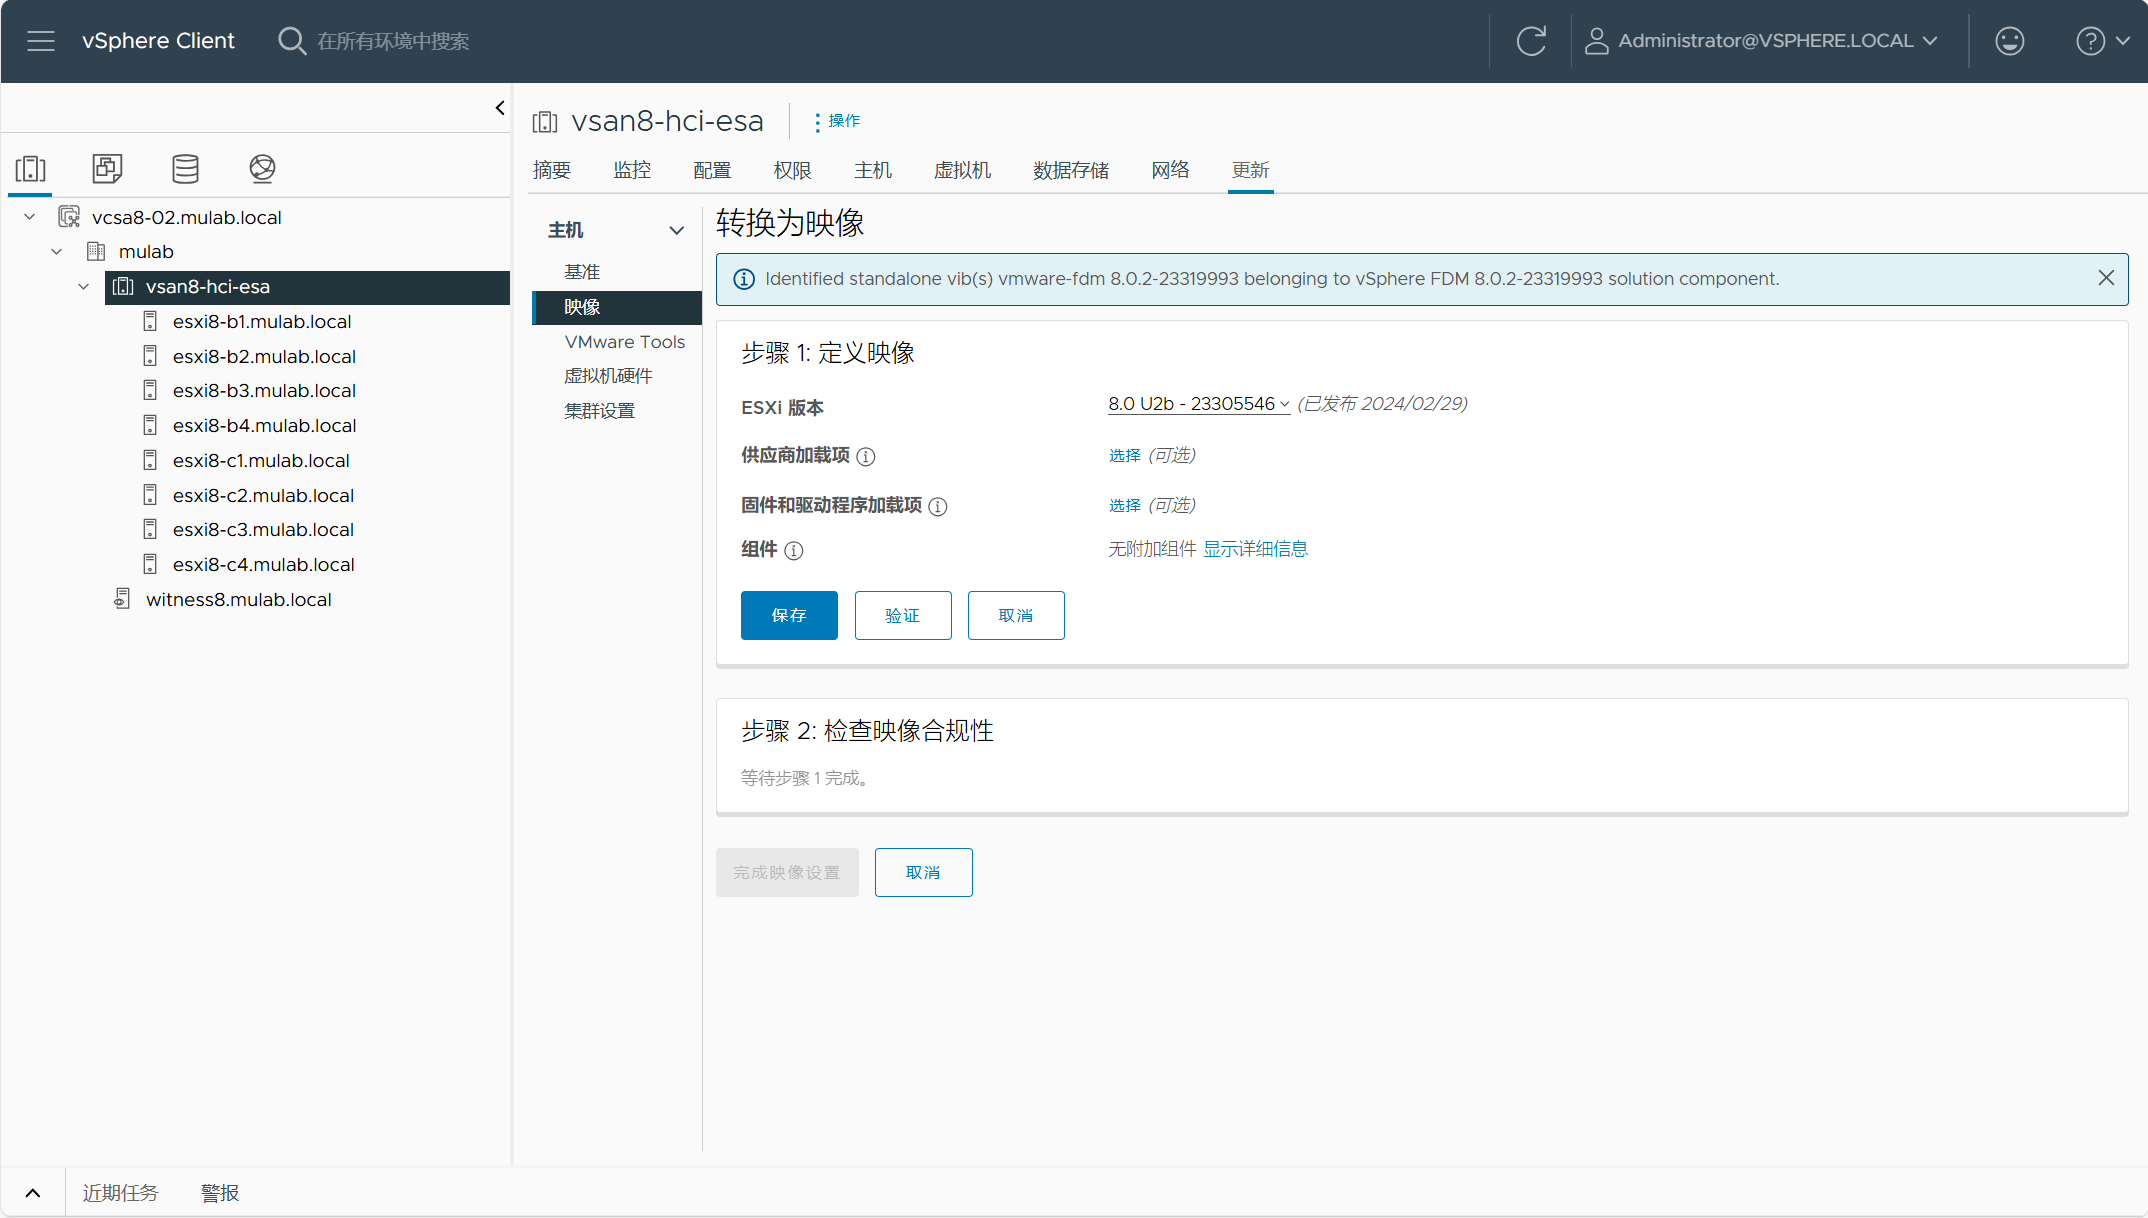Click the vCenter server icon in tree

click(69, 217)
